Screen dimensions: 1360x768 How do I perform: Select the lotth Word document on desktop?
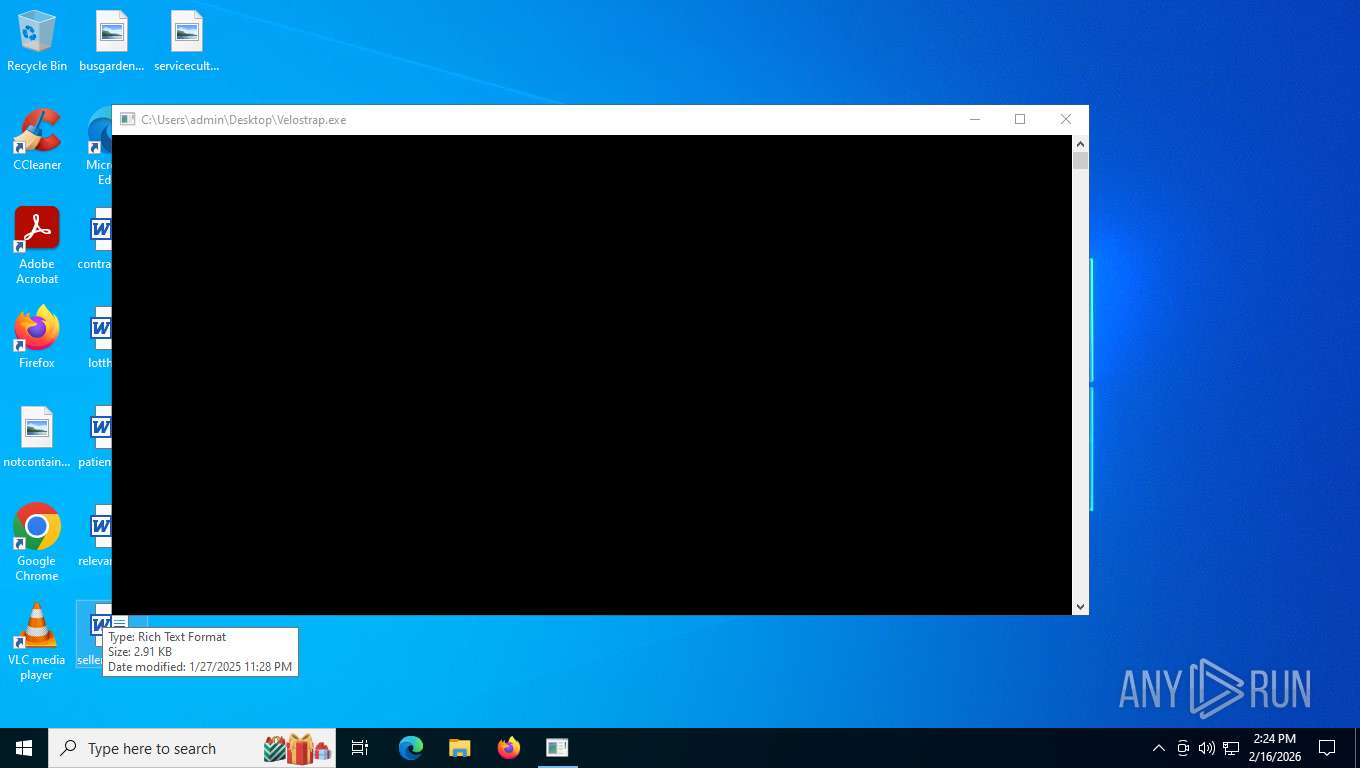coord(100,338)
